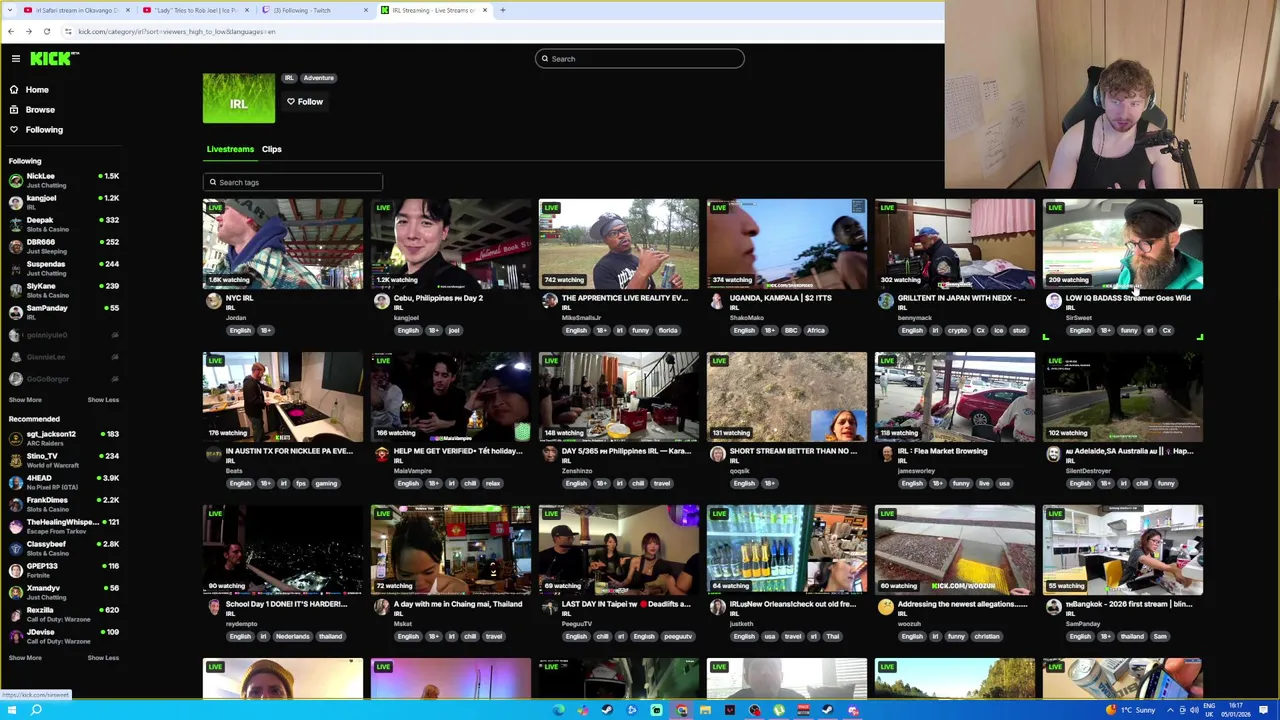Open the IRL category cover image
This screenshot has width=1280, height=720.
pyautogui.click(x=238, y=98)
